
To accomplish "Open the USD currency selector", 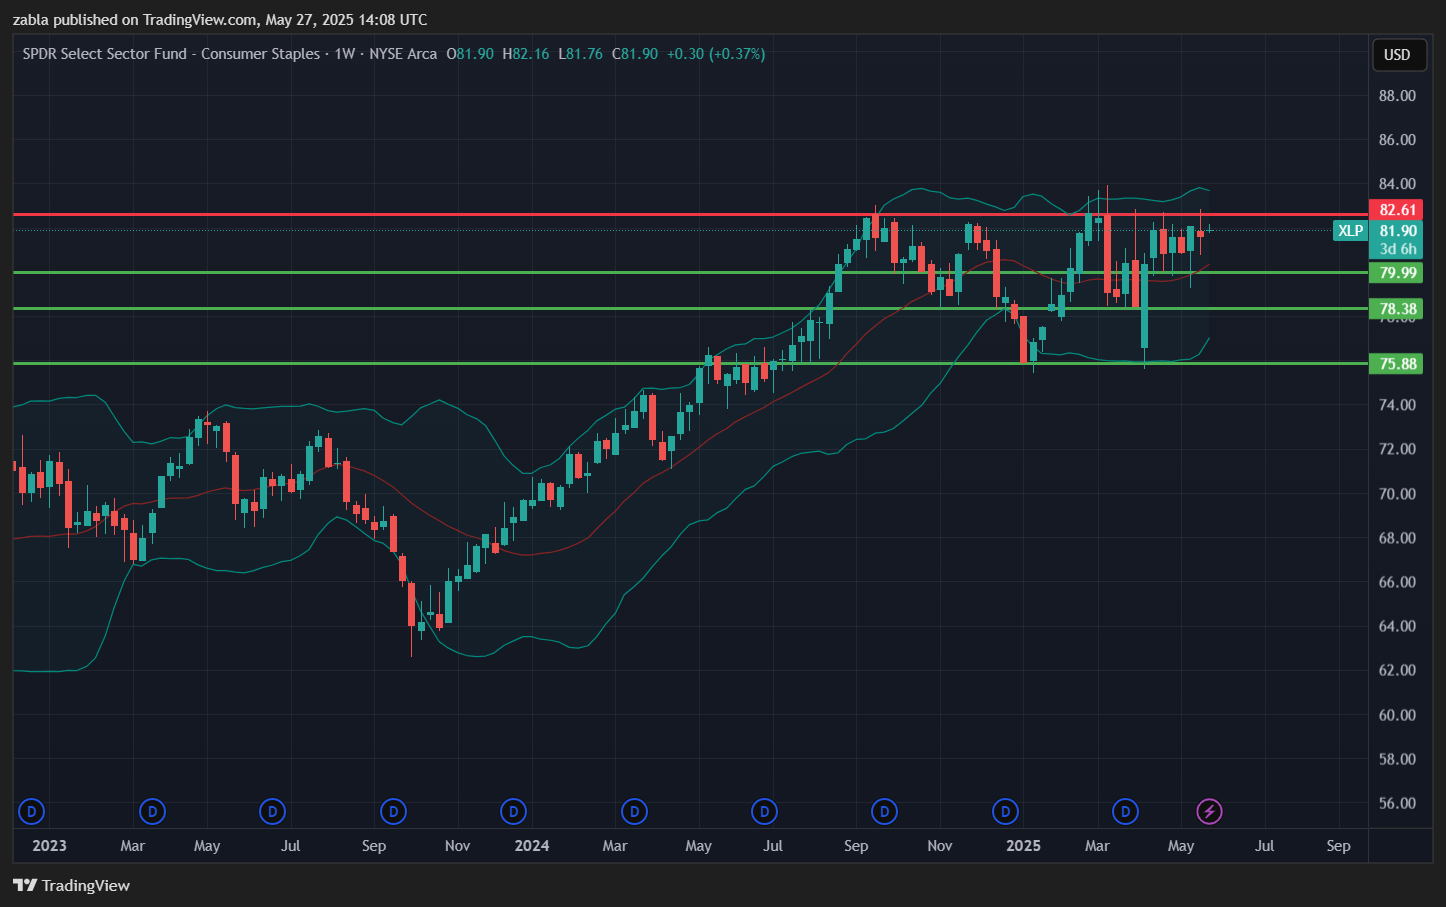I will (x=1396, y=55).
